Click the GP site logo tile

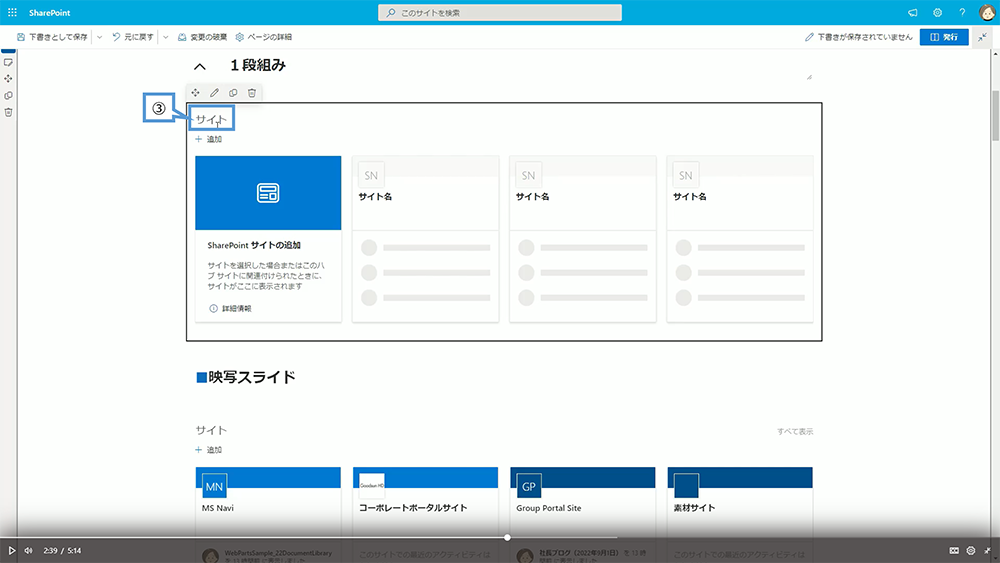click(x=529, y=486)
